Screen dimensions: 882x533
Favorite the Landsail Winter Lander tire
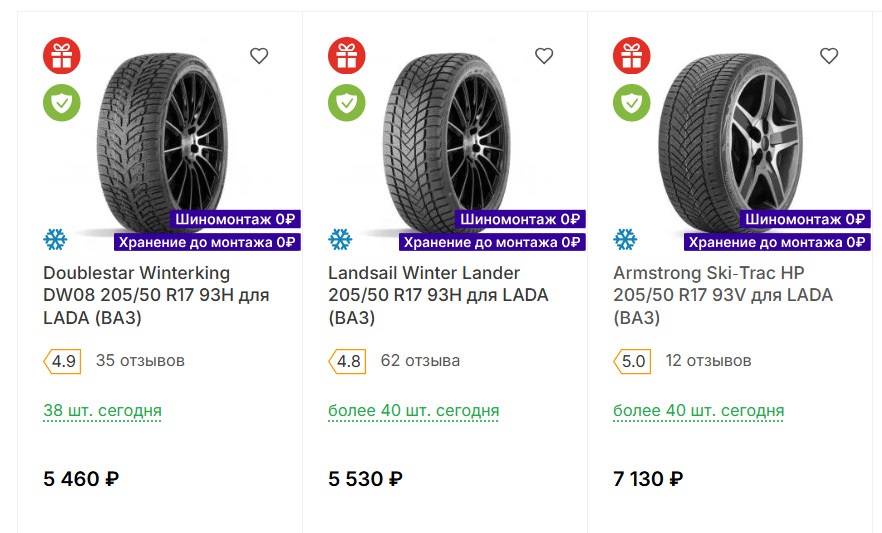point(544,56)
